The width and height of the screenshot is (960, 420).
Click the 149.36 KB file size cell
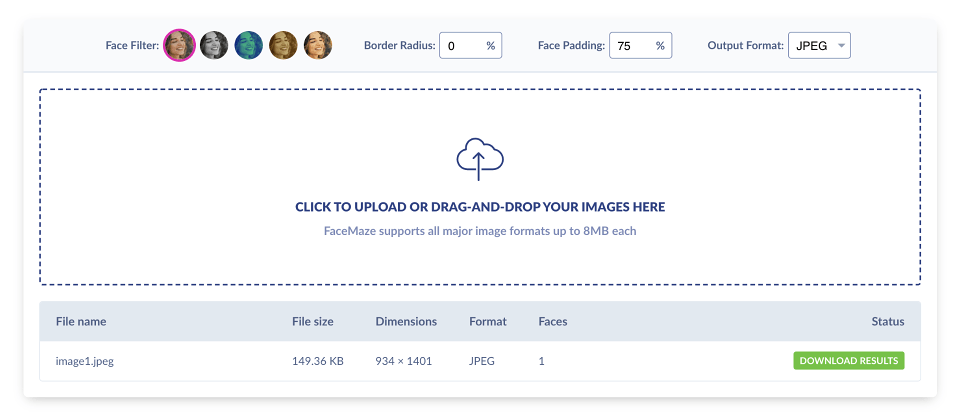[x=318, y=361]
